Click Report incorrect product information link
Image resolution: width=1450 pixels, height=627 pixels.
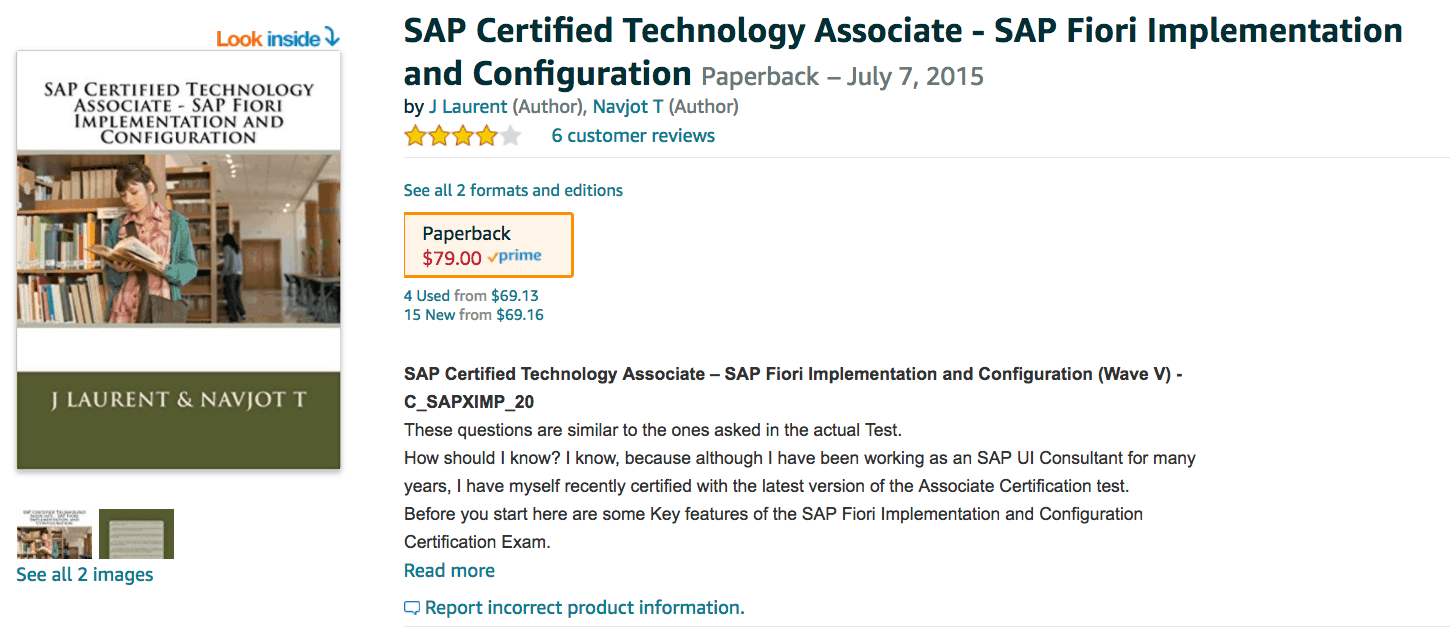tap(585, 608)
